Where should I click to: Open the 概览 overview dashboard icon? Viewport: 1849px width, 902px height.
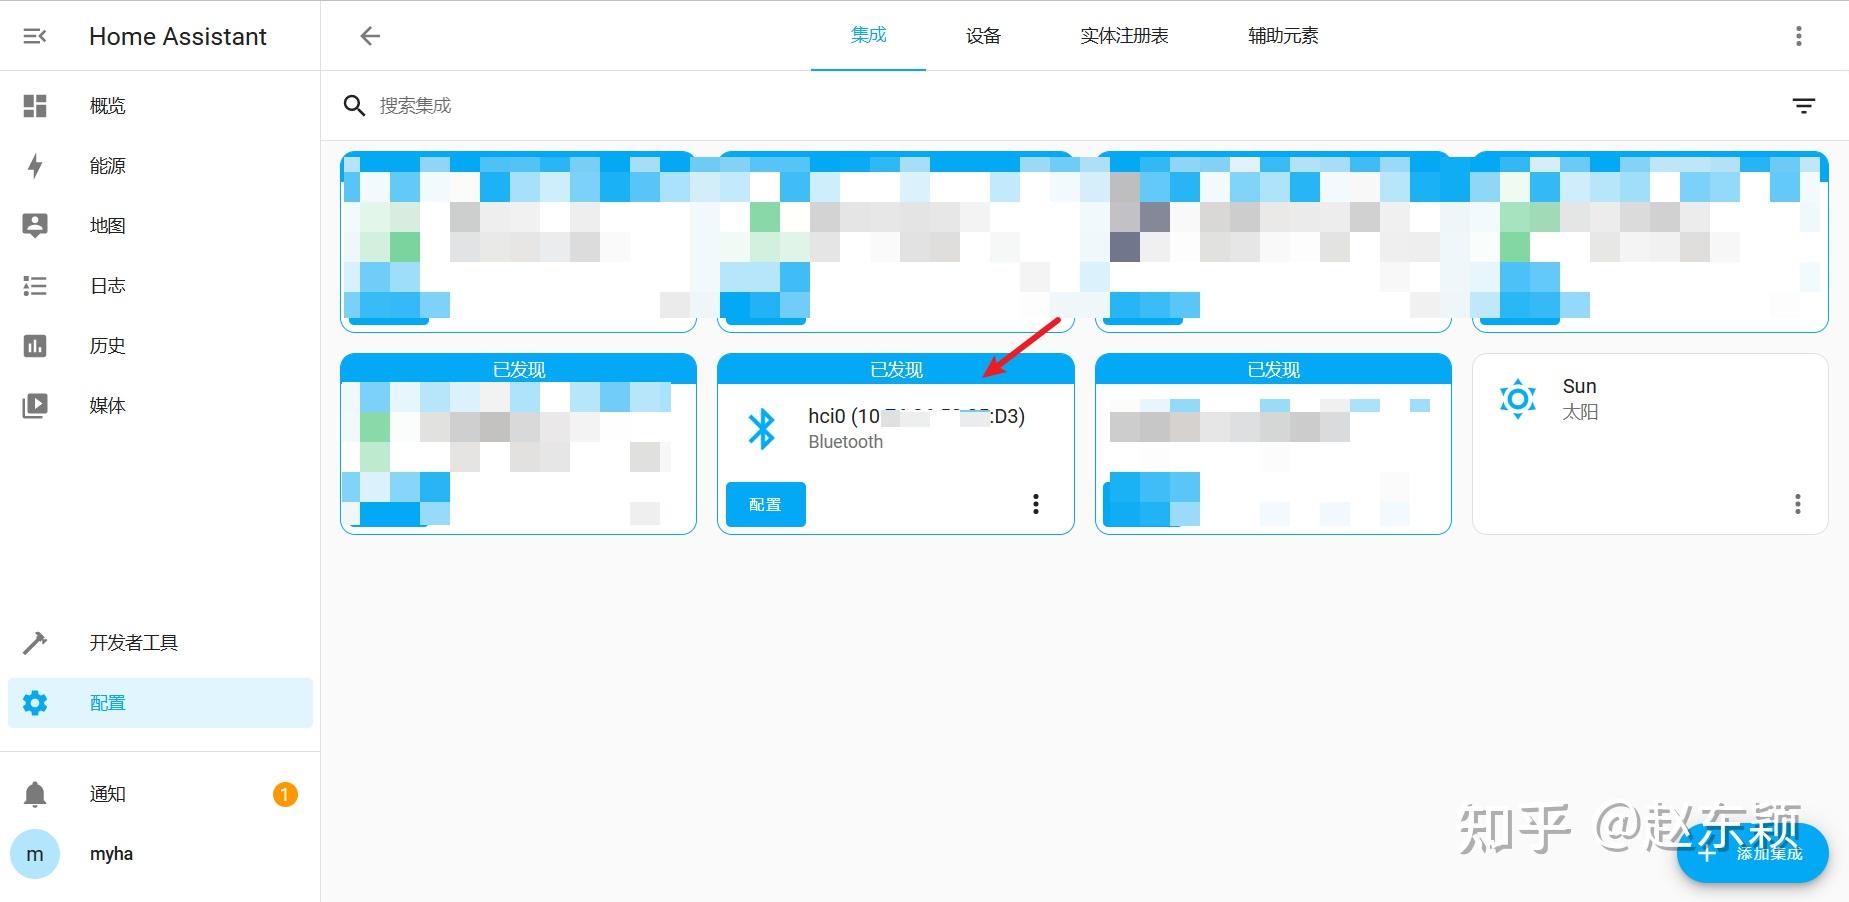pyautogui.click(x=35, y=106)
